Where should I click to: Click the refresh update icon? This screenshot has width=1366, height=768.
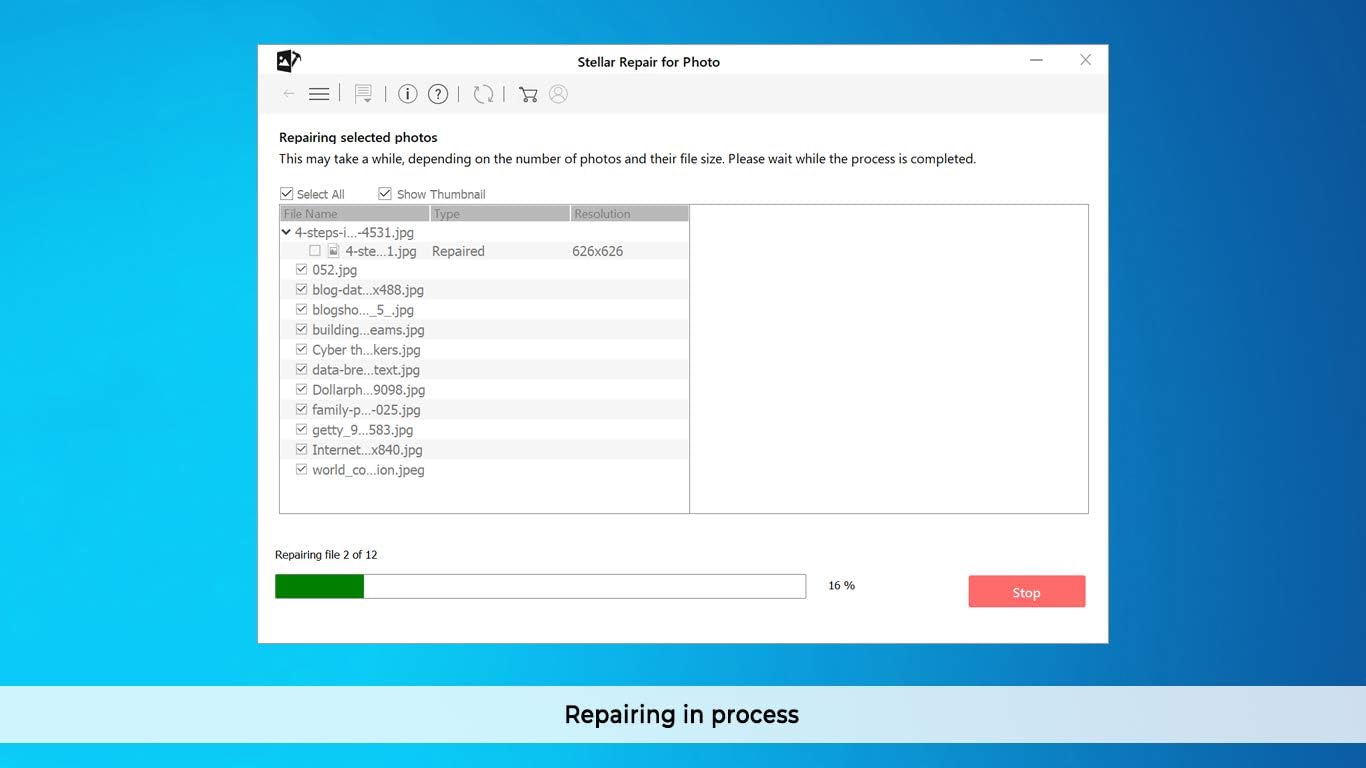[483, 94]
